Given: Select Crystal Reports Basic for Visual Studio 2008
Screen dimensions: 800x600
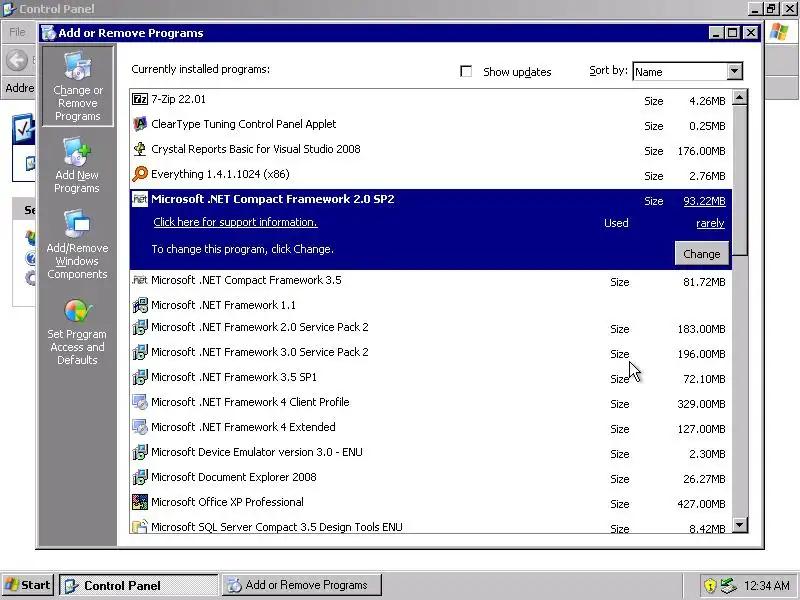Looking at the screenshot, I should click(431, 150).
